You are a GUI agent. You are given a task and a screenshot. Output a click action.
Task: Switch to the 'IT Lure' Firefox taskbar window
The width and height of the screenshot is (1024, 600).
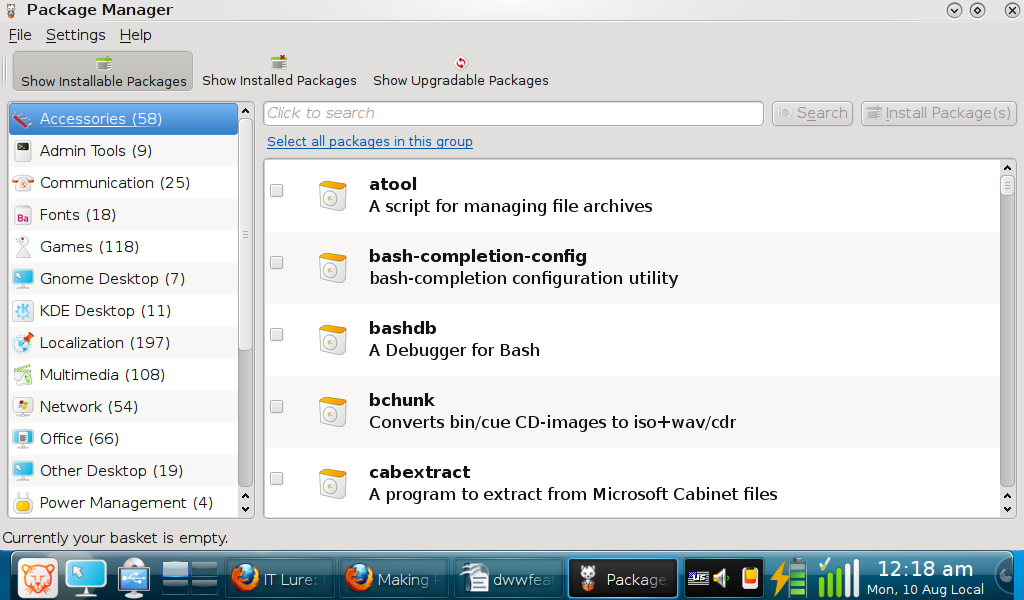coord(281,578)
